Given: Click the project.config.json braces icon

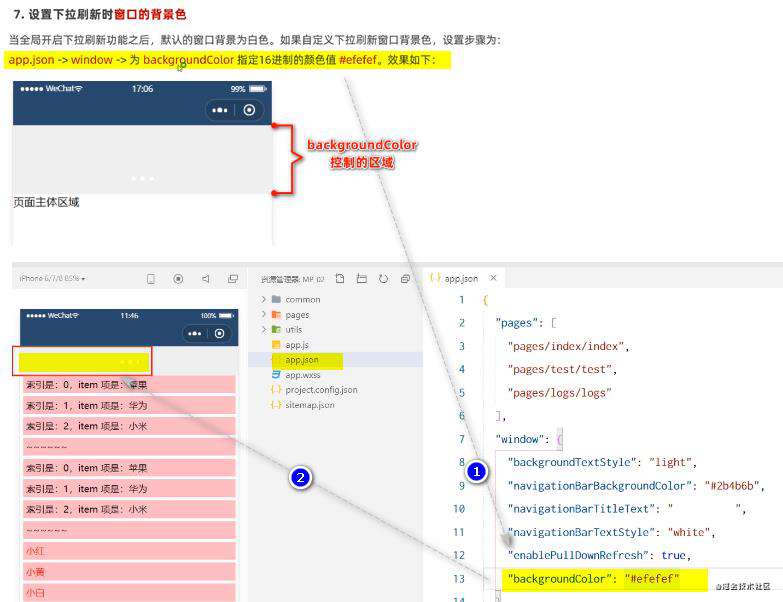Looking at the screenshot, I should (x=276, y=389).
